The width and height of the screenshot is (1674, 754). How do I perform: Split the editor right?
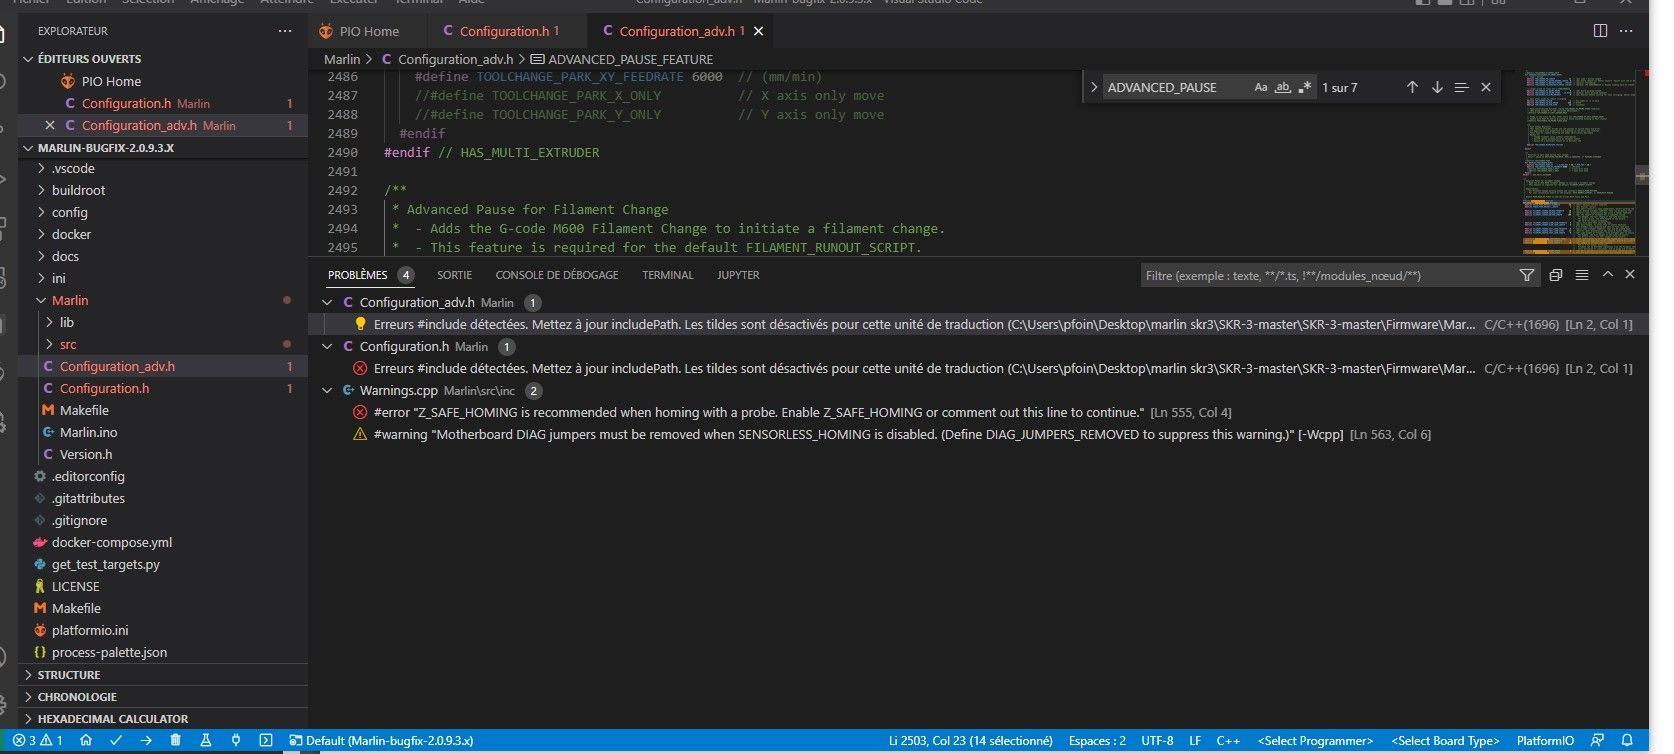click(x=1600, y=31)
